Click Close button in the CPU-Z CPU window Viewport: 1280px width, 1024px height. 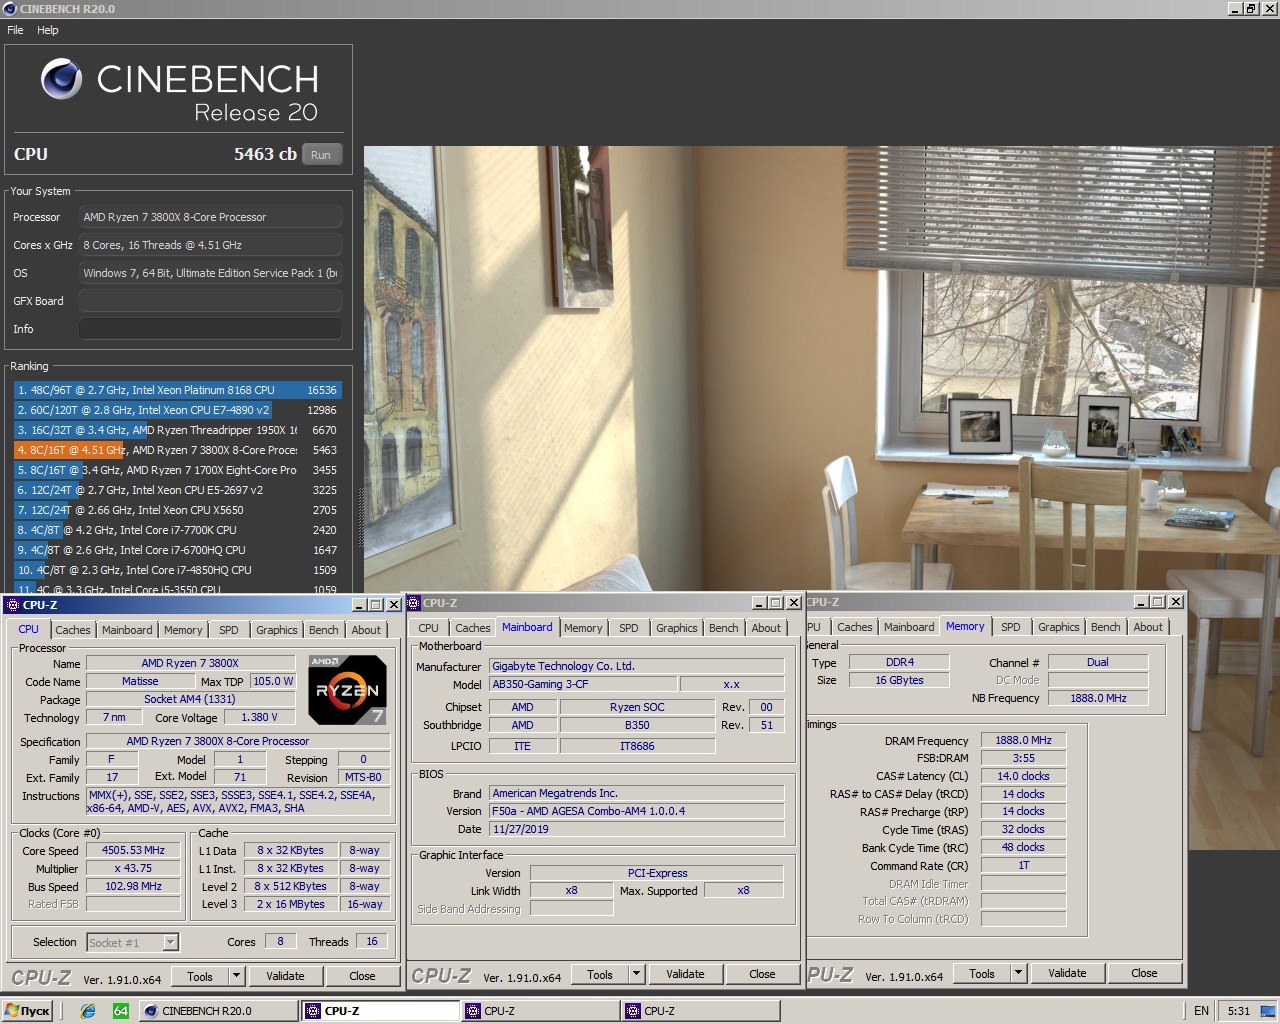click(363, 976)
